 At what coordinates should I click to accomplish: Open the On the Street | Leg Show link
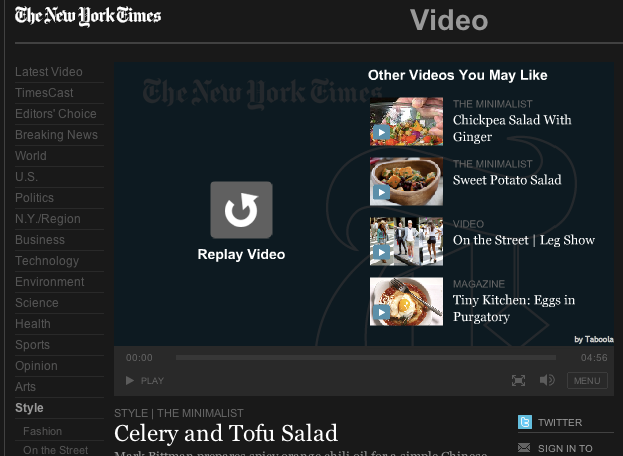tap(524, 240)
